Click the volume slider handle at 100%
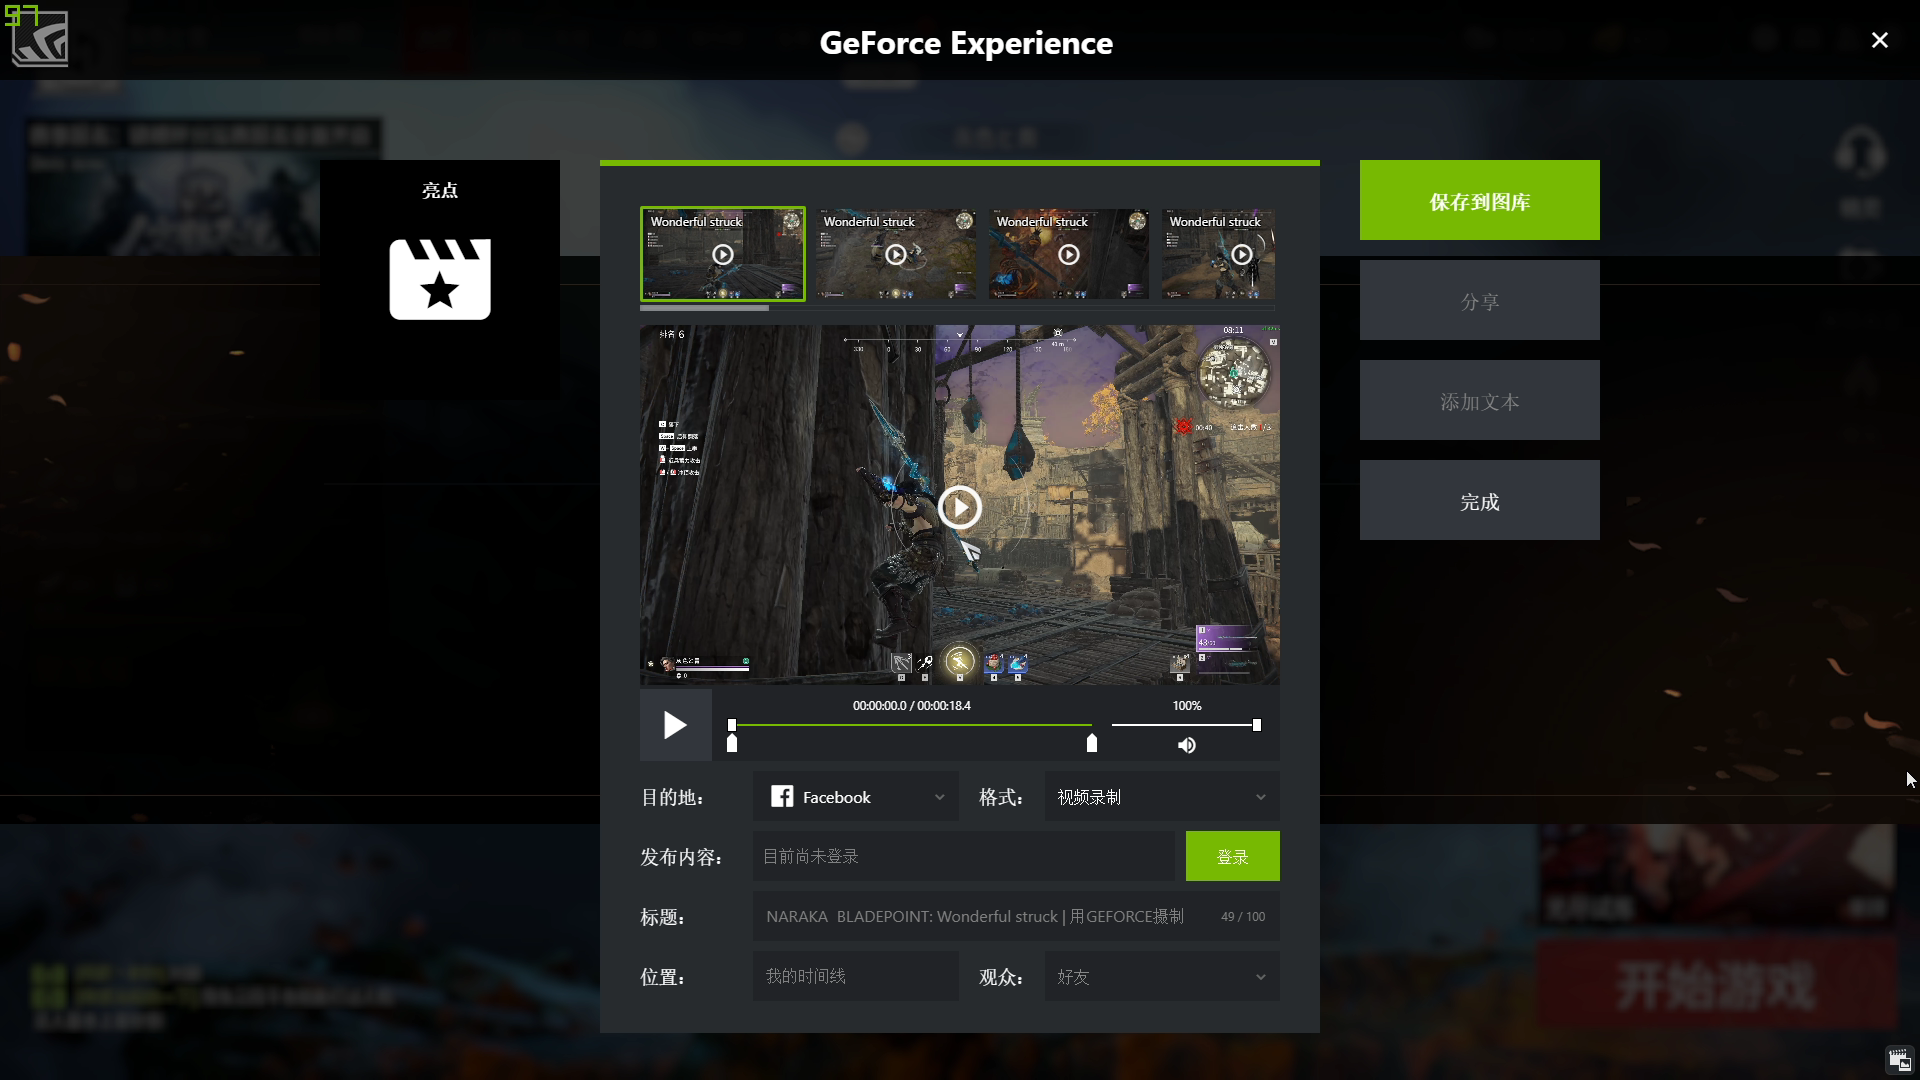This screenshot has height=1080, width=1920. [1257, 725]
